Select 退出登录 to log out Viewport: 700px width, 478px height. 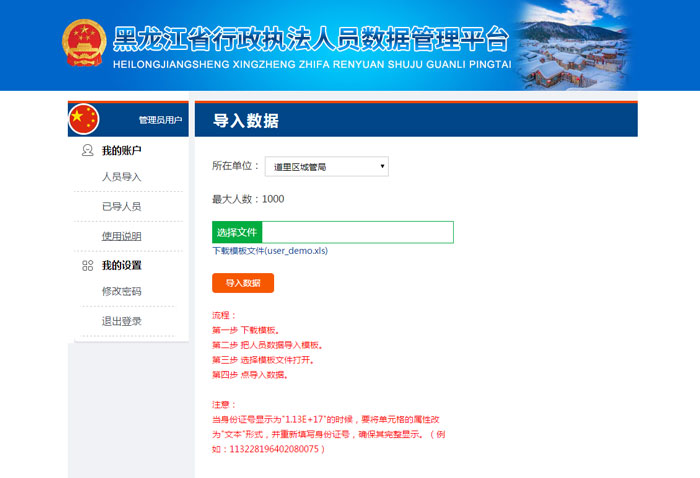point(121,321)
